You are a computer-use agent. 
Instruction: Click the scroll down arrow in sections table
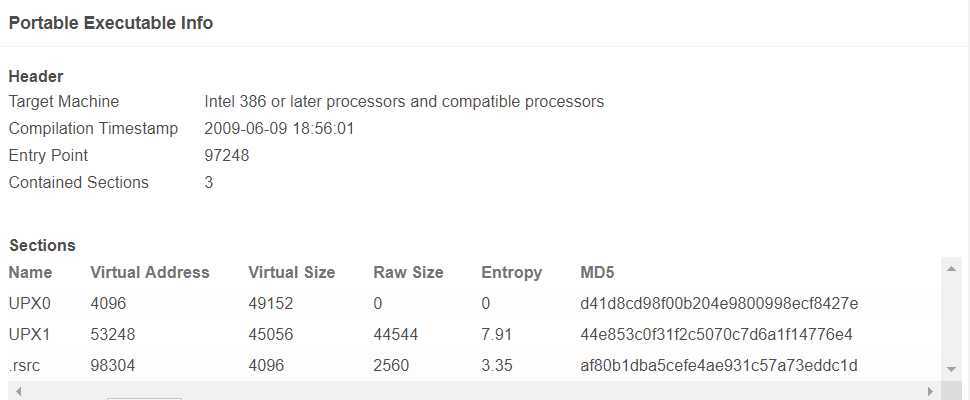(x=951, y=369)
